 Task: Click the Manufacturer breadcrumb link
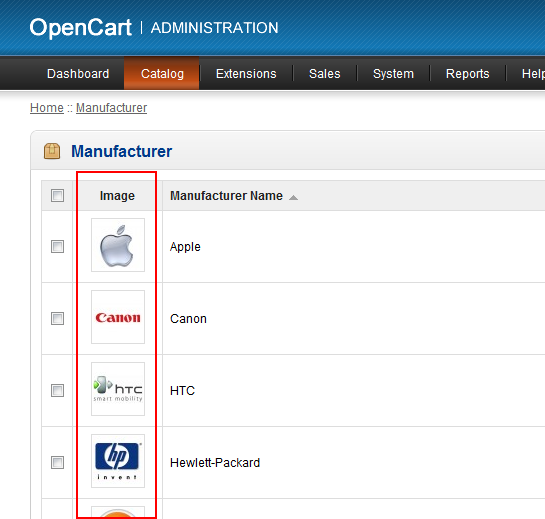112,108
